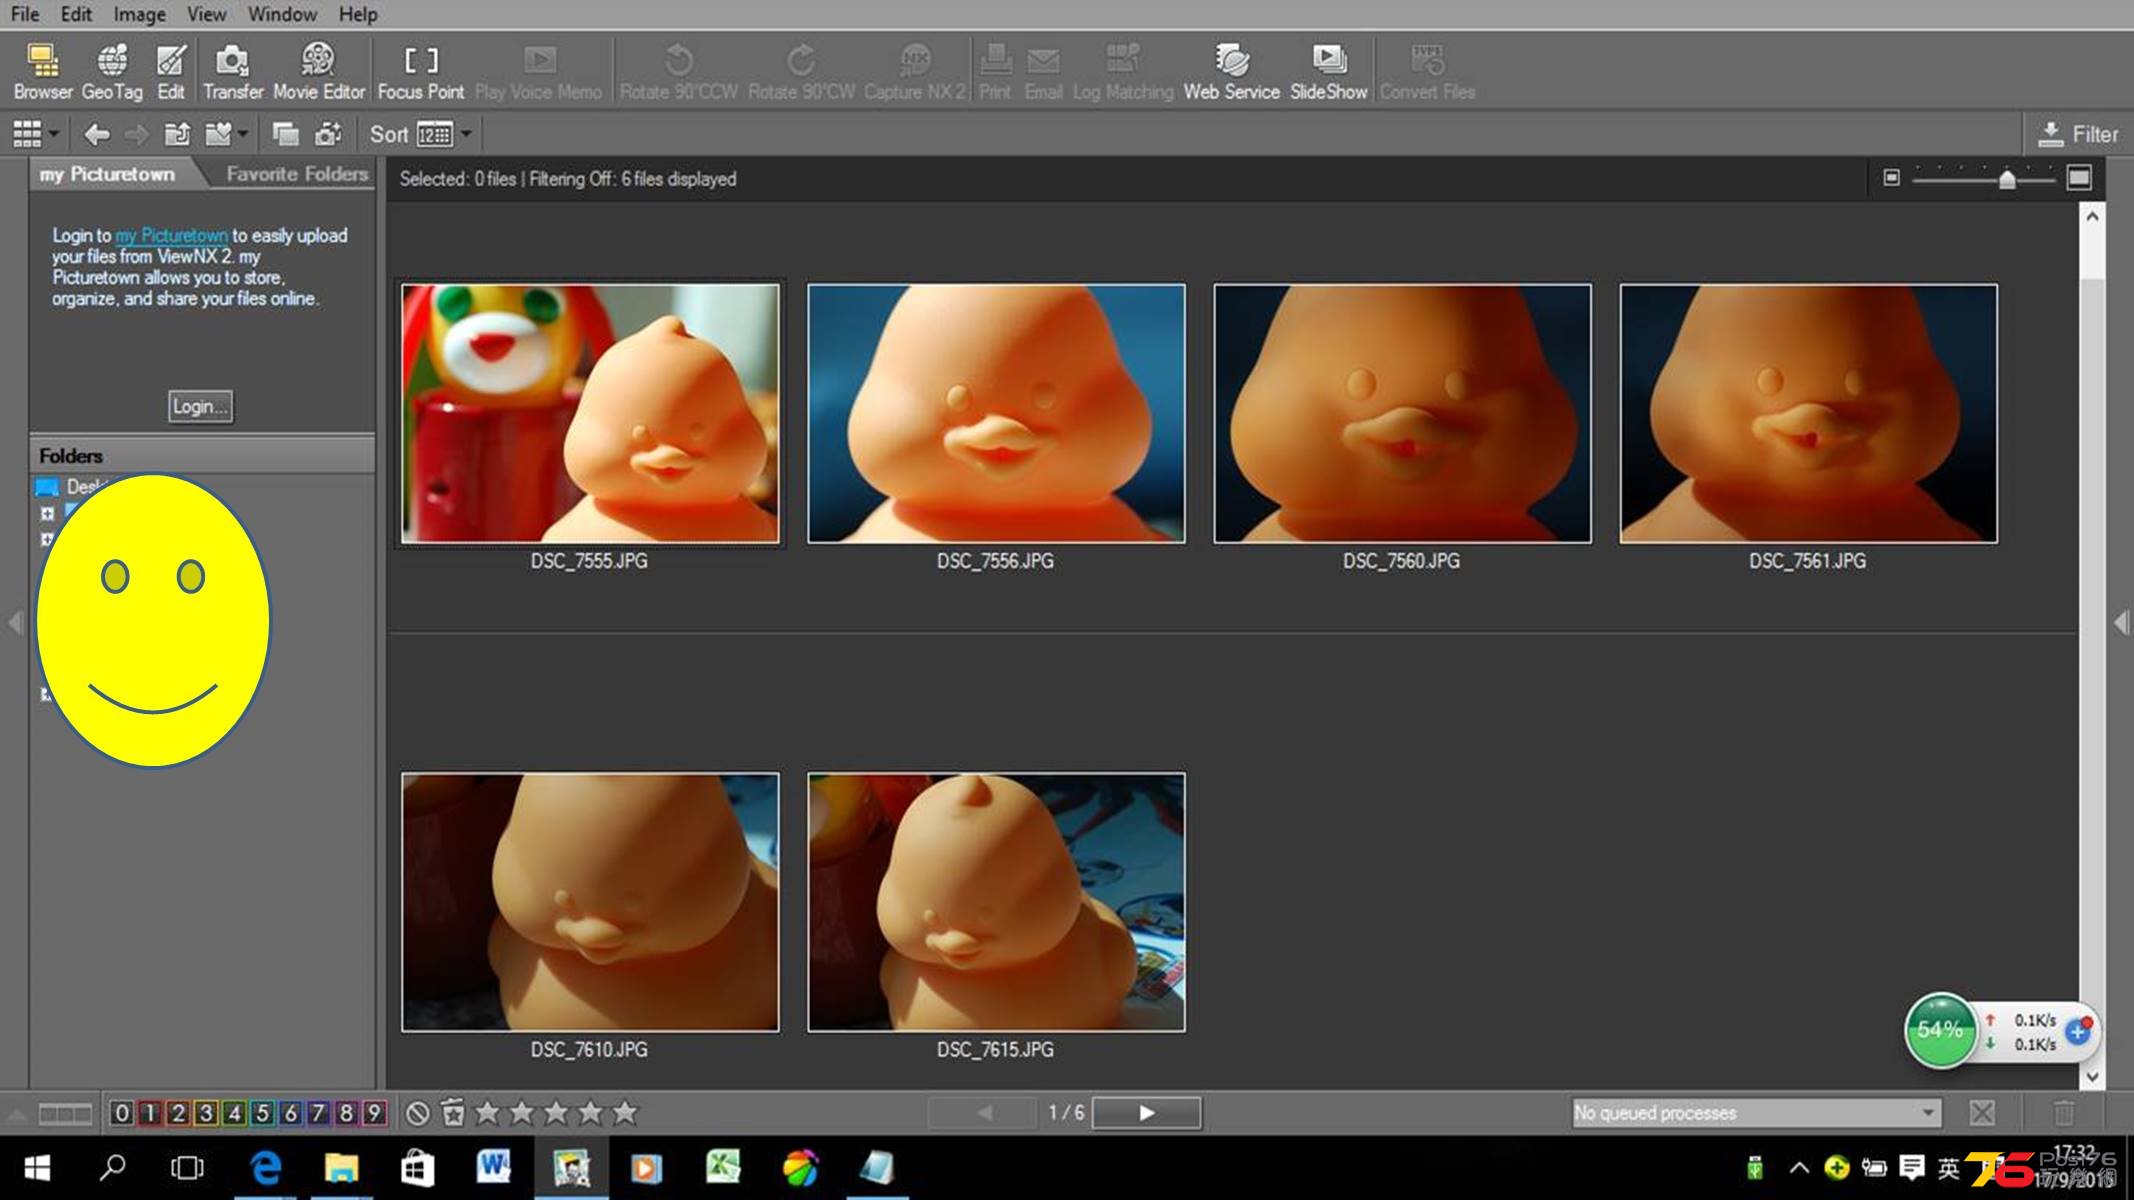Switch to Edit mode
This screenshot has width=2134, height=1200.
(171, 71)
